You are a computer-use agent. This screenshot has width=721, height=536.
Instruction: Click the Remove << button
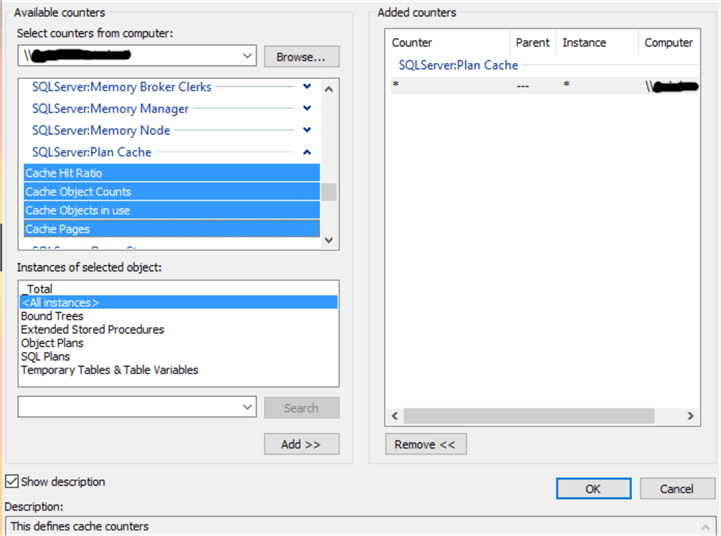click(426, 444)
